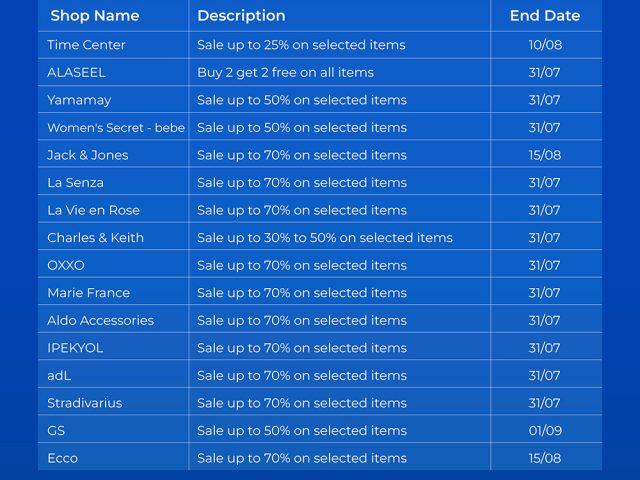Select the Charles & Keith shop name
This screenshot has width=640, height=480.
(x=95, y=238)
